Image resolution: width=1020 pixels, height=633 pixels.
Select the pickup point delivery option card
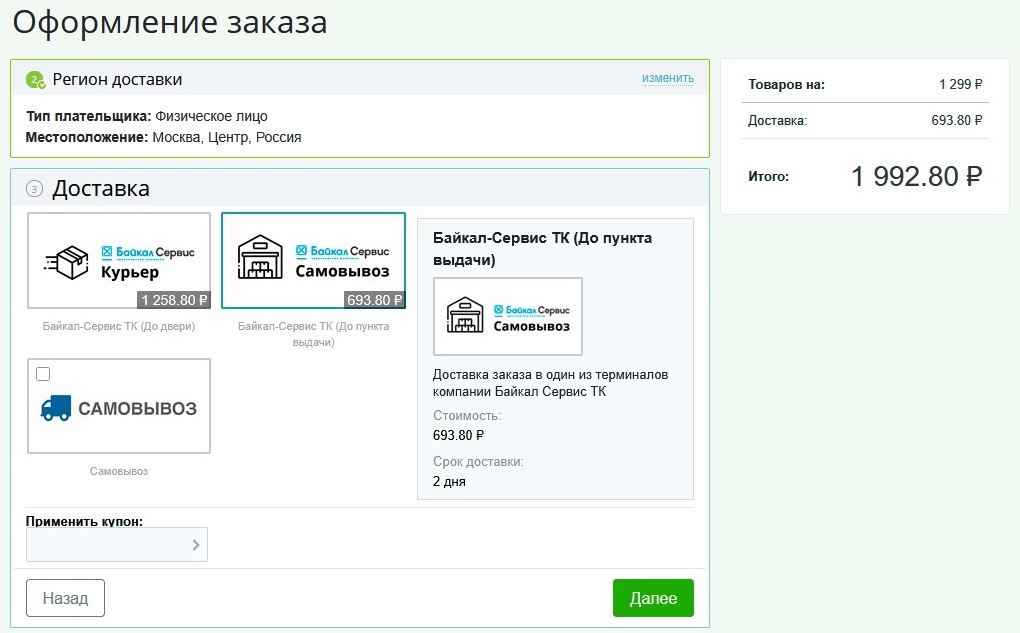point(310,260)
